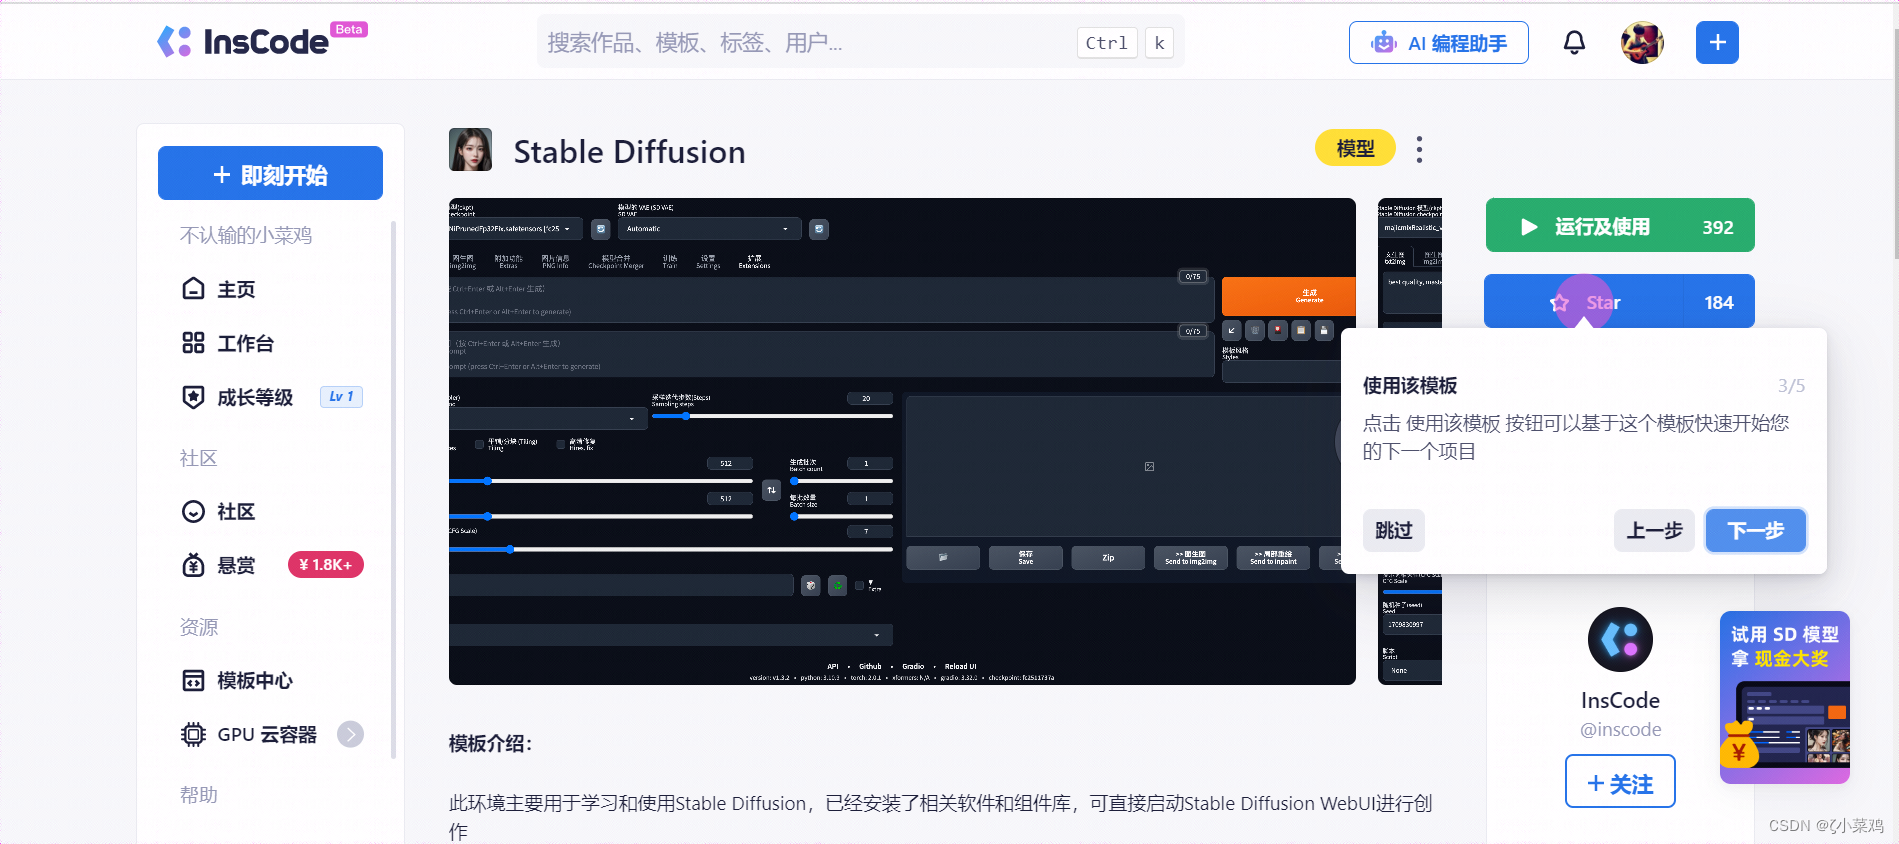Open 成长等级 in sidebar
Image resolution: width=1899 pixels, height=844 pixels.
click(255, 397)
